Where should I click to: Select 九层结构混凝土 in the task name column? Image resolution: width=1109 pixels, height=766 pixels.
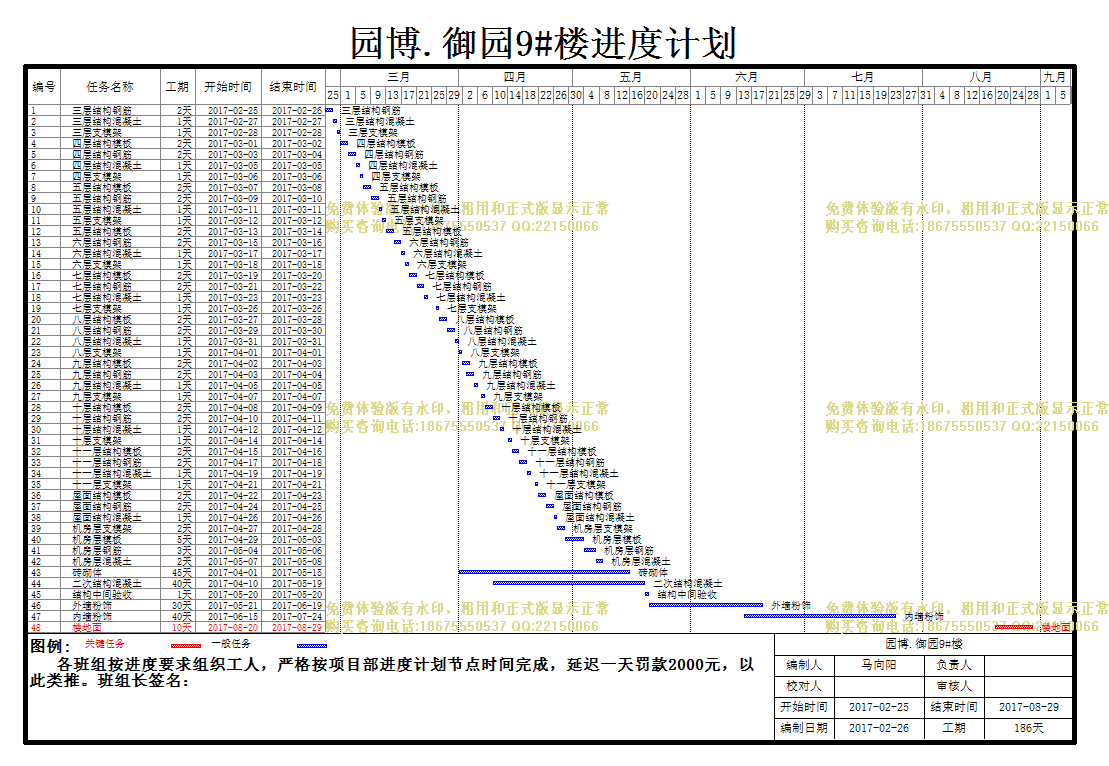(x=106, y=385)
